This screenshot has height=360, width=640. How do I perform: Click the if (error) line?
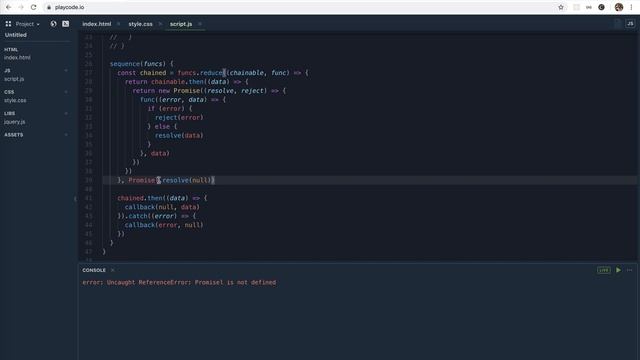pyautogui.click(x=170, y=109)
